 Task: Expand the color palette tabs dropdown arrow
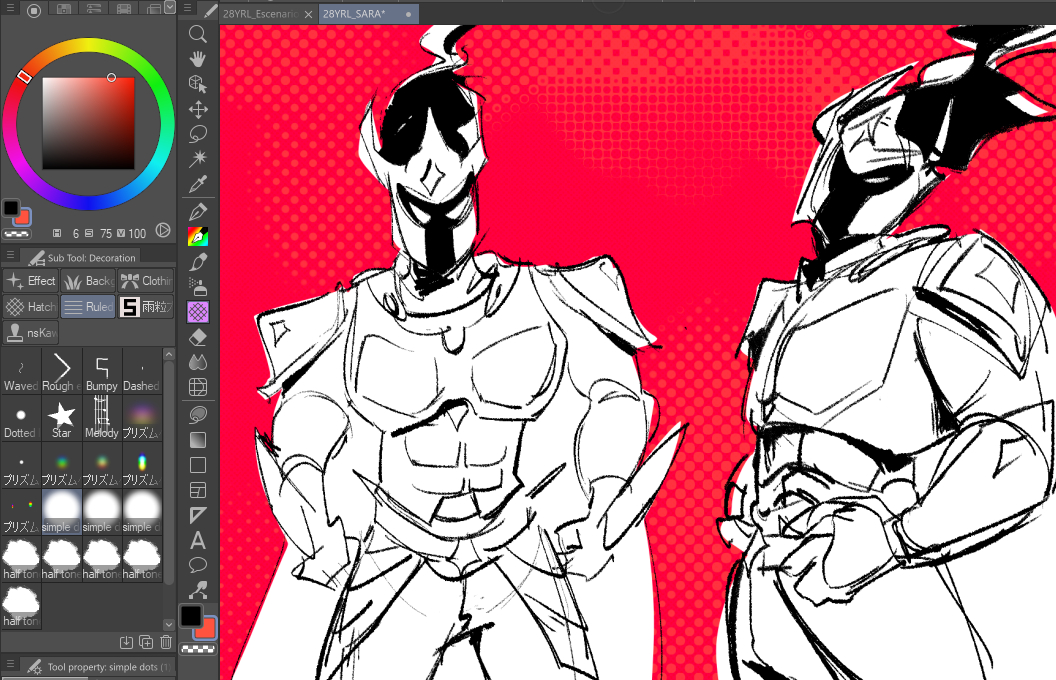tap(170, 7)
